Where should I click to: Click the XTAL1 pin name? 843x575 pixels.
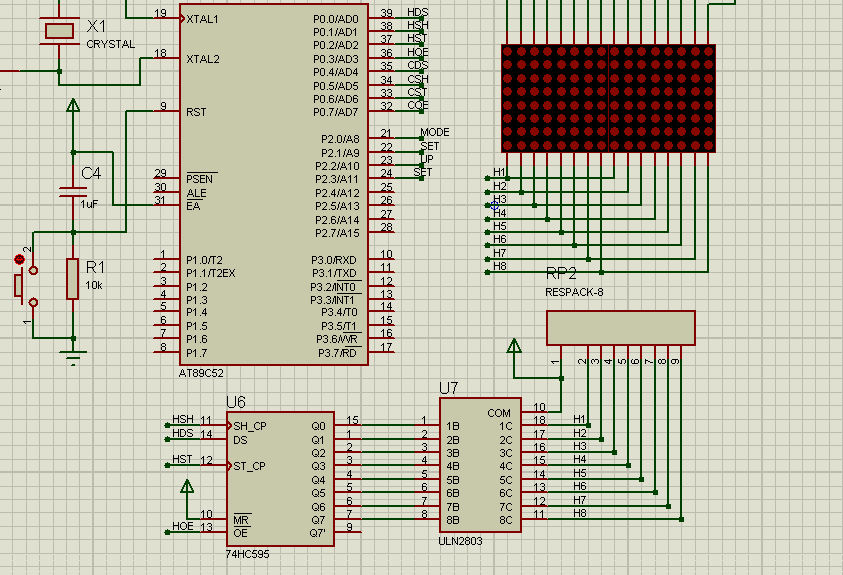(x=202, y=19)
